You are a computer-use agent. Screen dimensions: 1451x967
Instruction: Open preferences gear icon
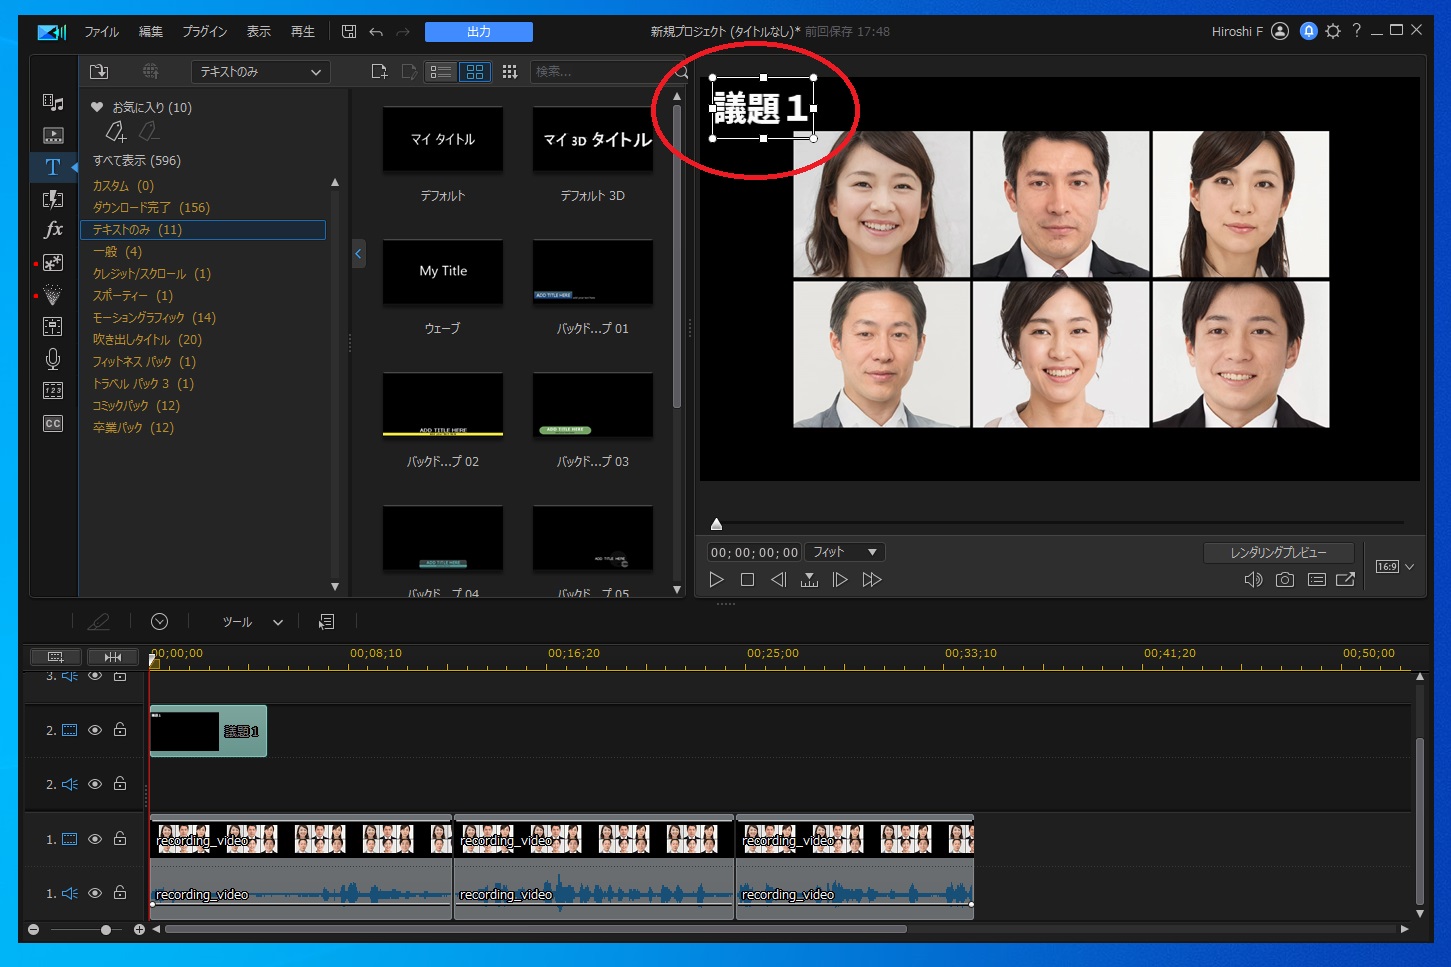(x=1333, y=31)
